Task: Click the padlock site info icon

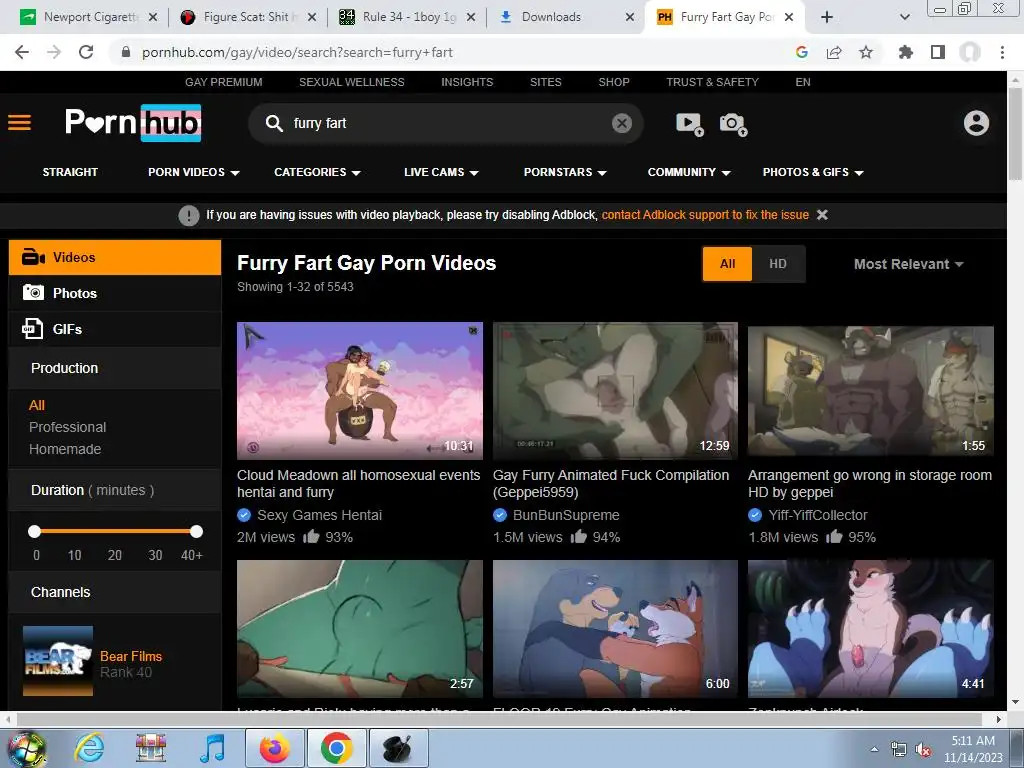Action: click(126, 52)
